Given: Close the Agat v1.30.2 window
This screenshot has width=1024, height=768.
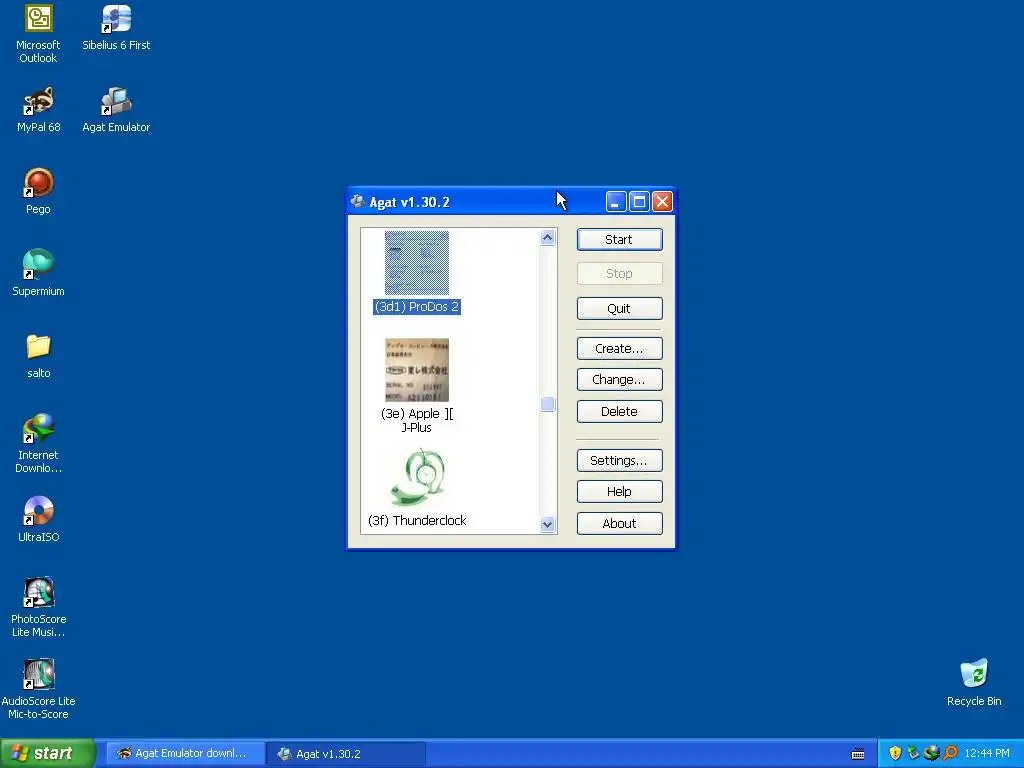Looking at the screenshot, I should pyautogui.click(x=662, y=202).
